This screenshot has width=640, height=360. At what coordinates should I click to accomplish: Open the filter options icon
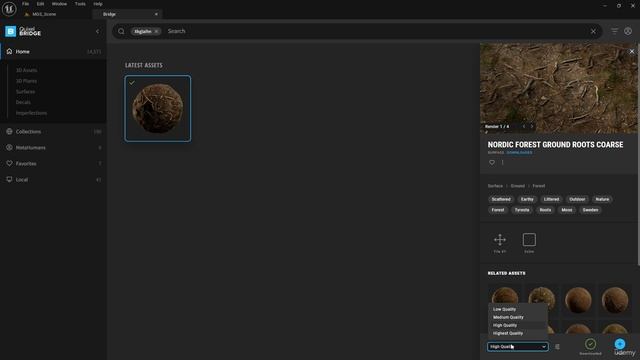tap(614, 31)
